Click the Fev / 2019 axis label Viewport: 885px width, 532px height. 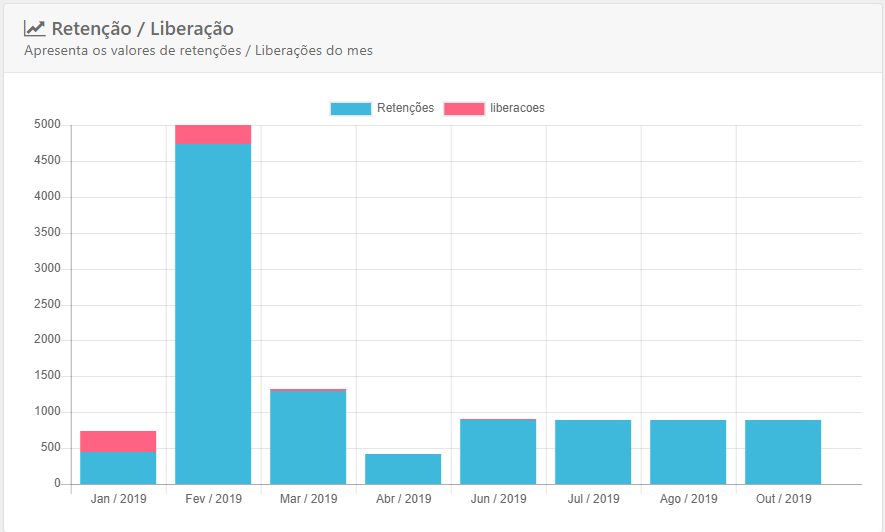pos(213,499)
